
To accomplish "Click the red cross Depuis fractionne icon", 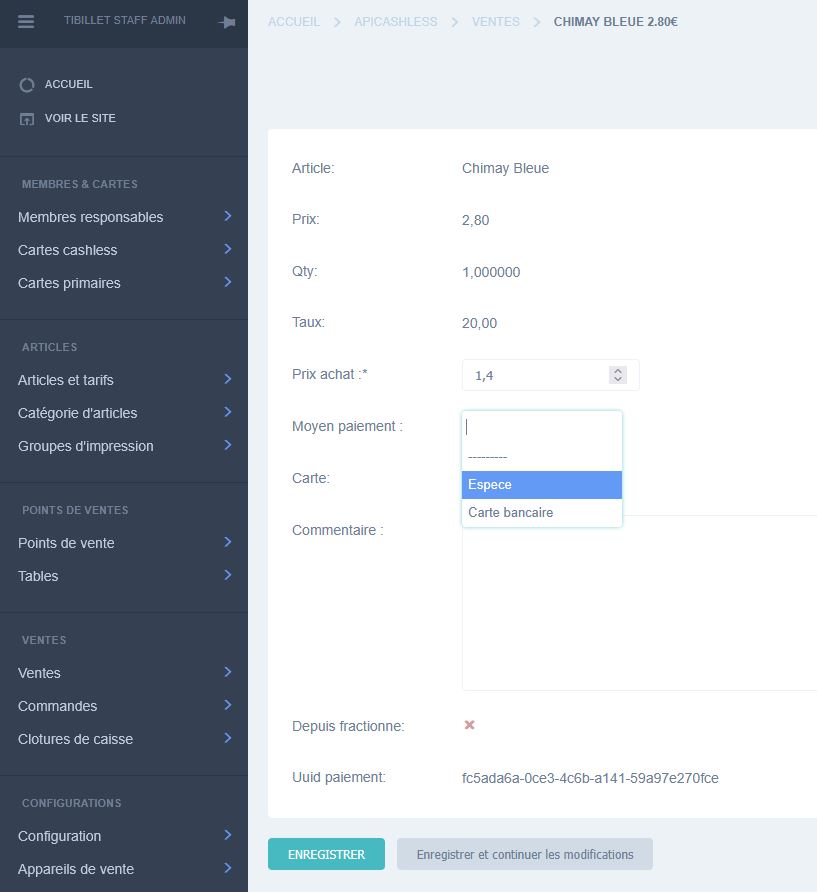I will (x=469, y=725).
